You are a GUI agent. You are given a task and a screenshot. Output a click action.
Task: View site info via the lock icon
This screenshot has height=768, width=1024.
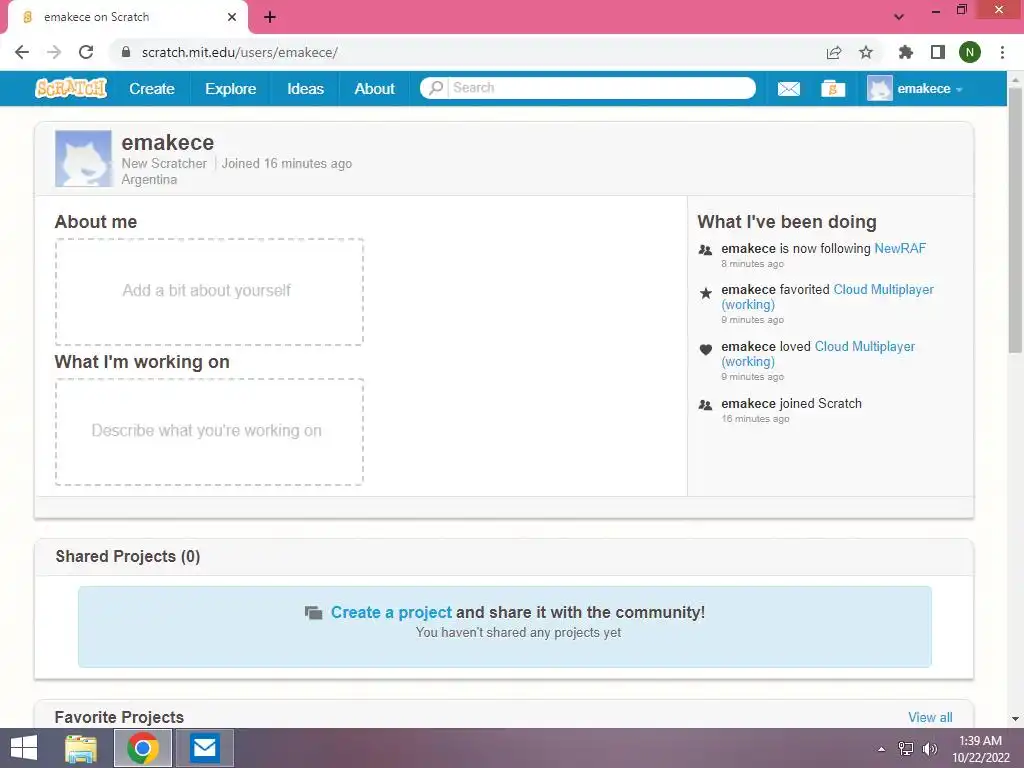[x=126, y=52]
